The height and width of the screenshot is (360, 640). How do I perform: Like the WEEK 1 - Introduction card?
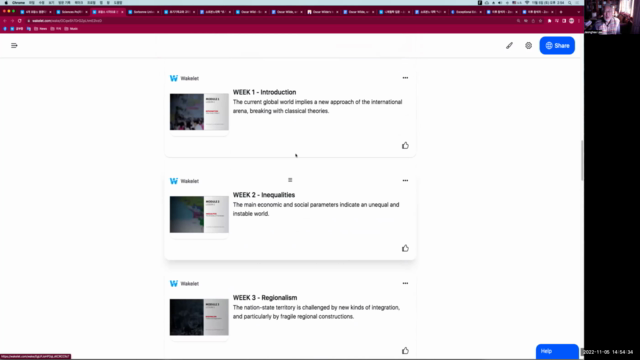point(405,145)
